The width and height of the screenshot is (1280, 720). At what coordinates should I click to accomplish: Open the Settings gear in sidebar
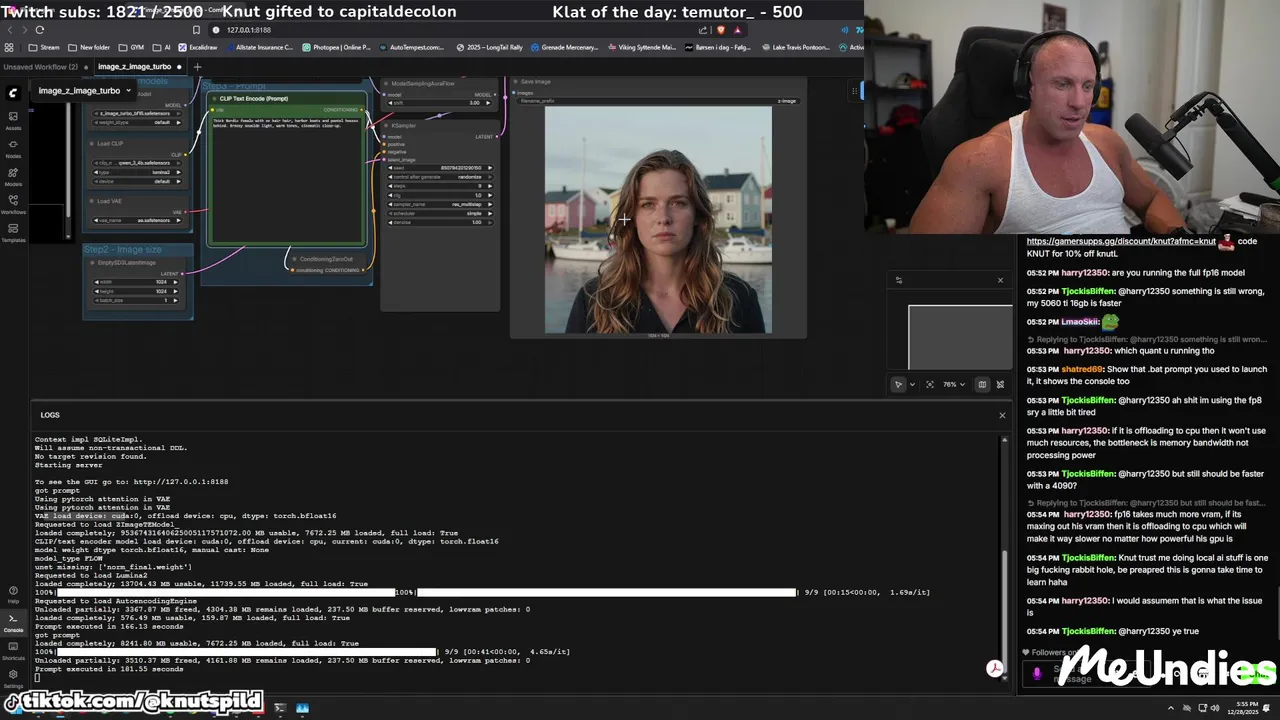(x=13, y=677)
